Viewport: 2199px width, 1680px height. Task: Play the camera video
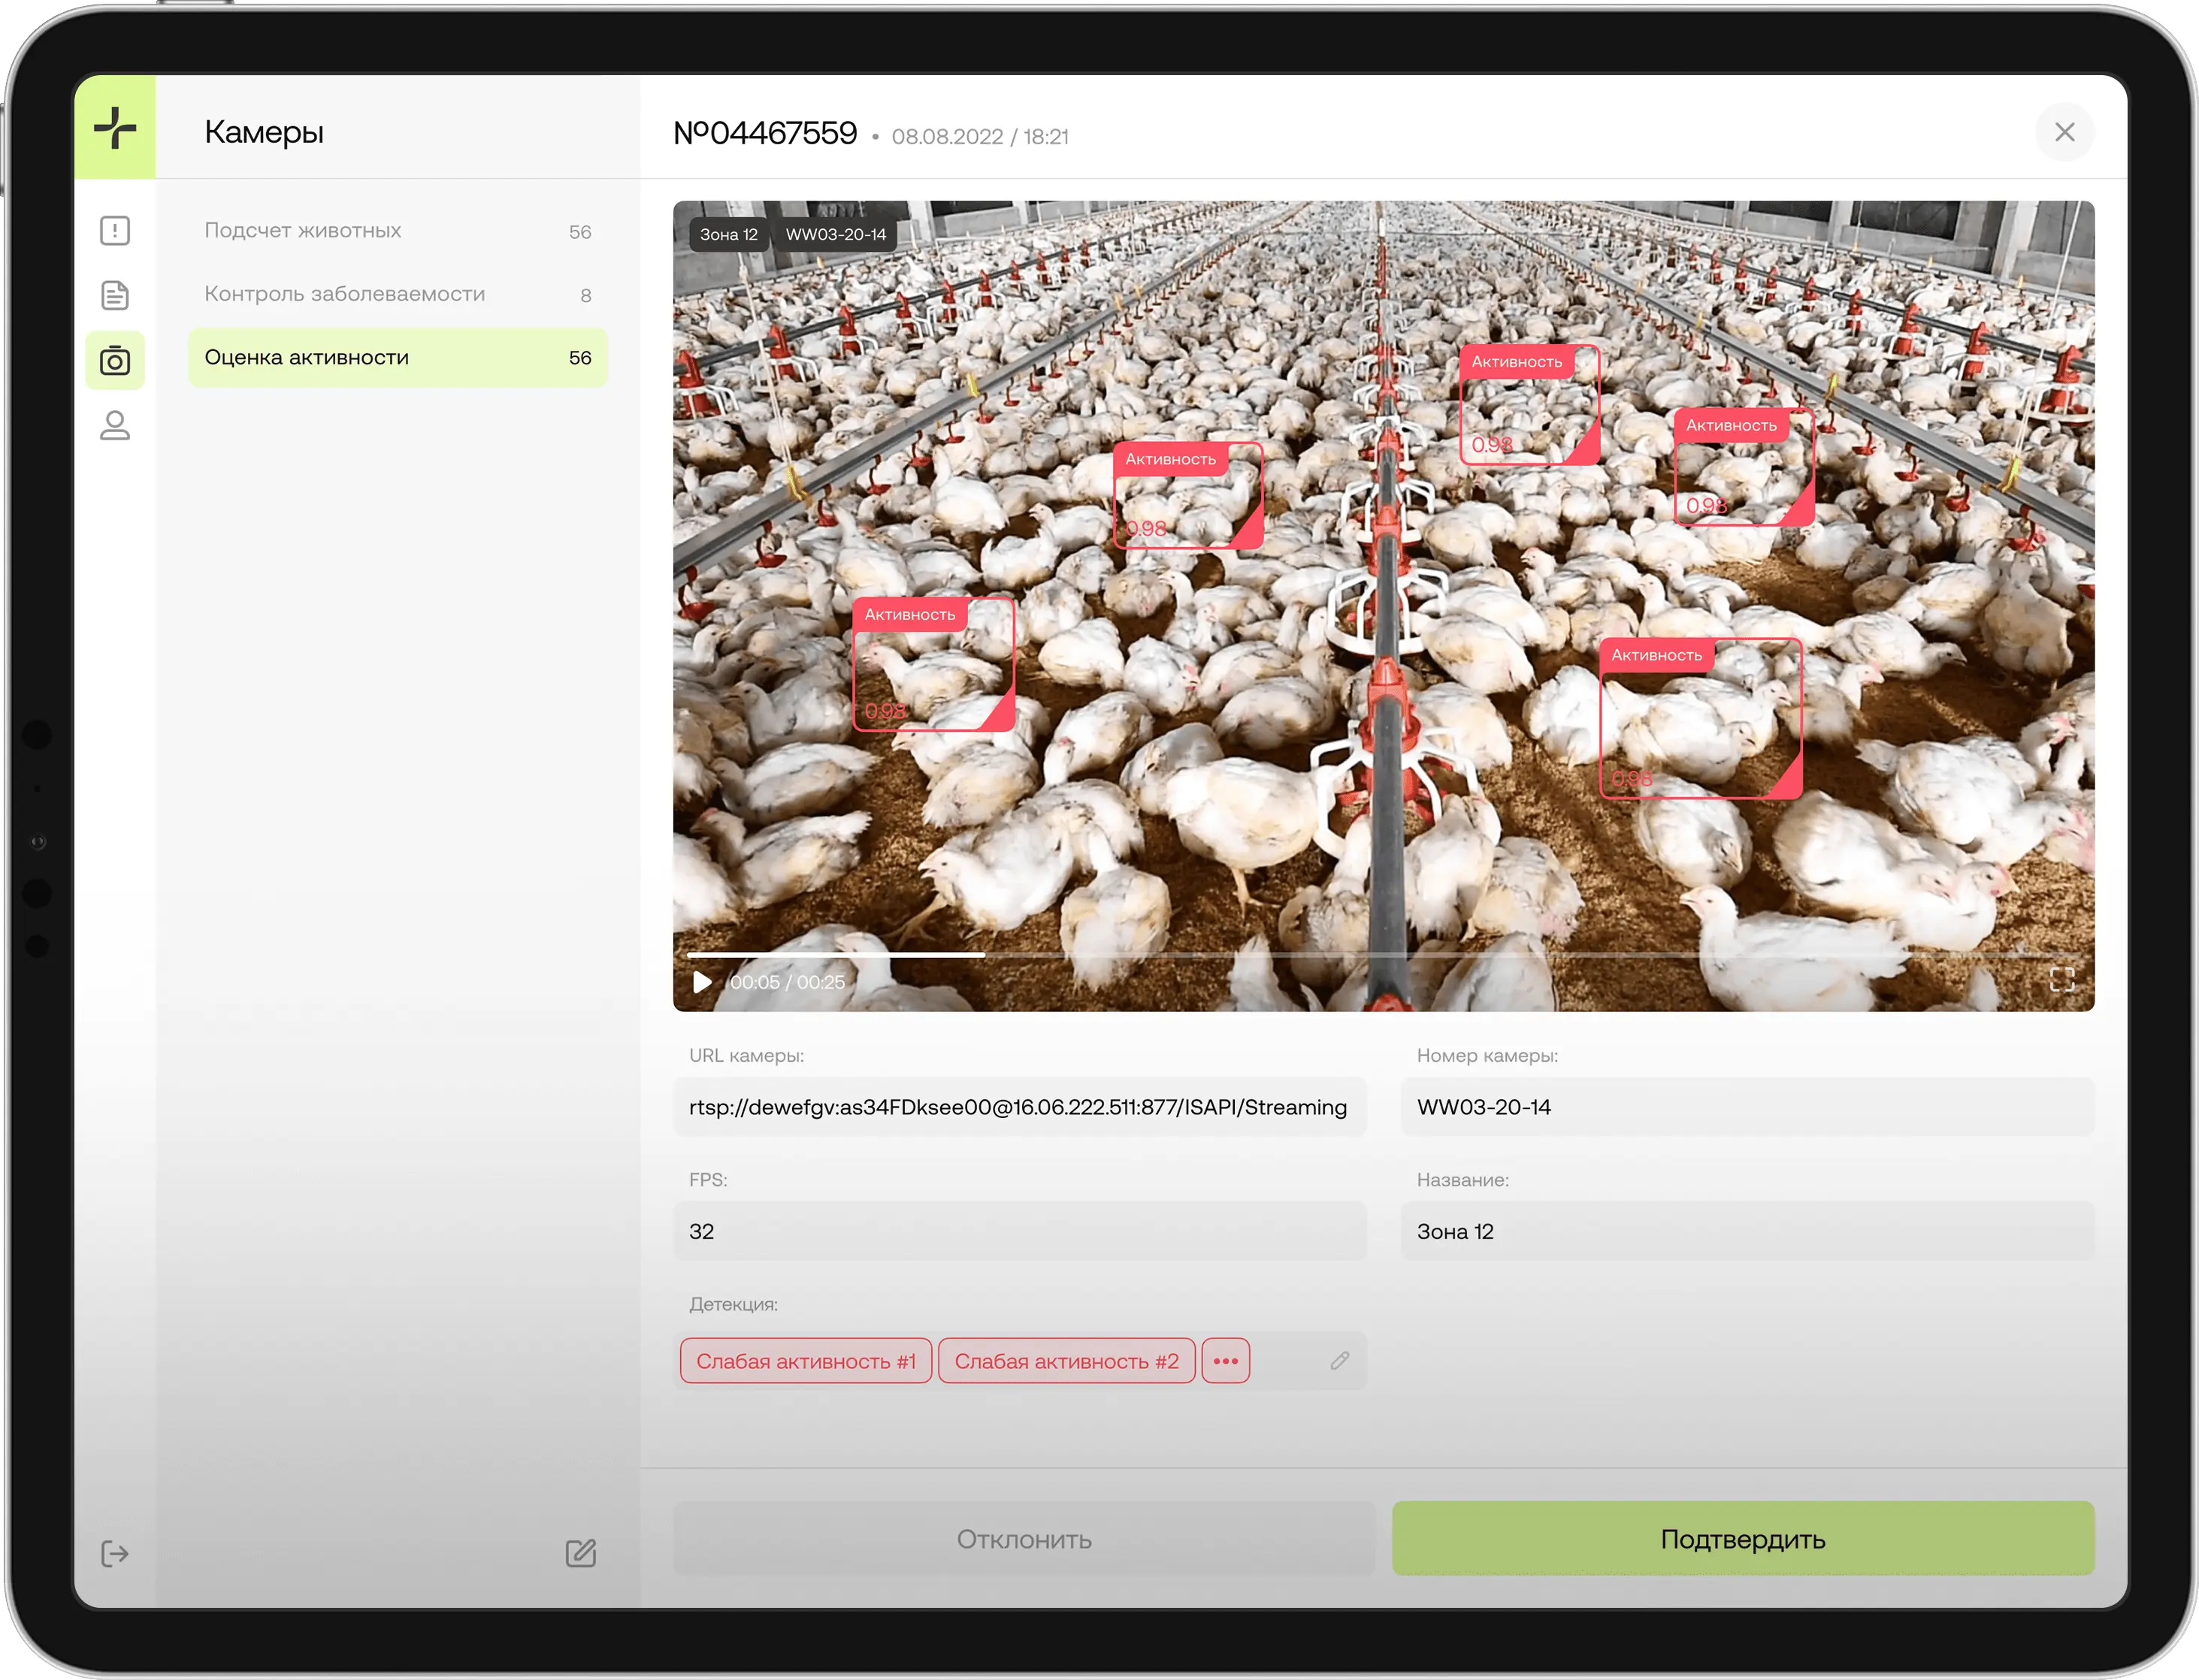pos(702,982)
